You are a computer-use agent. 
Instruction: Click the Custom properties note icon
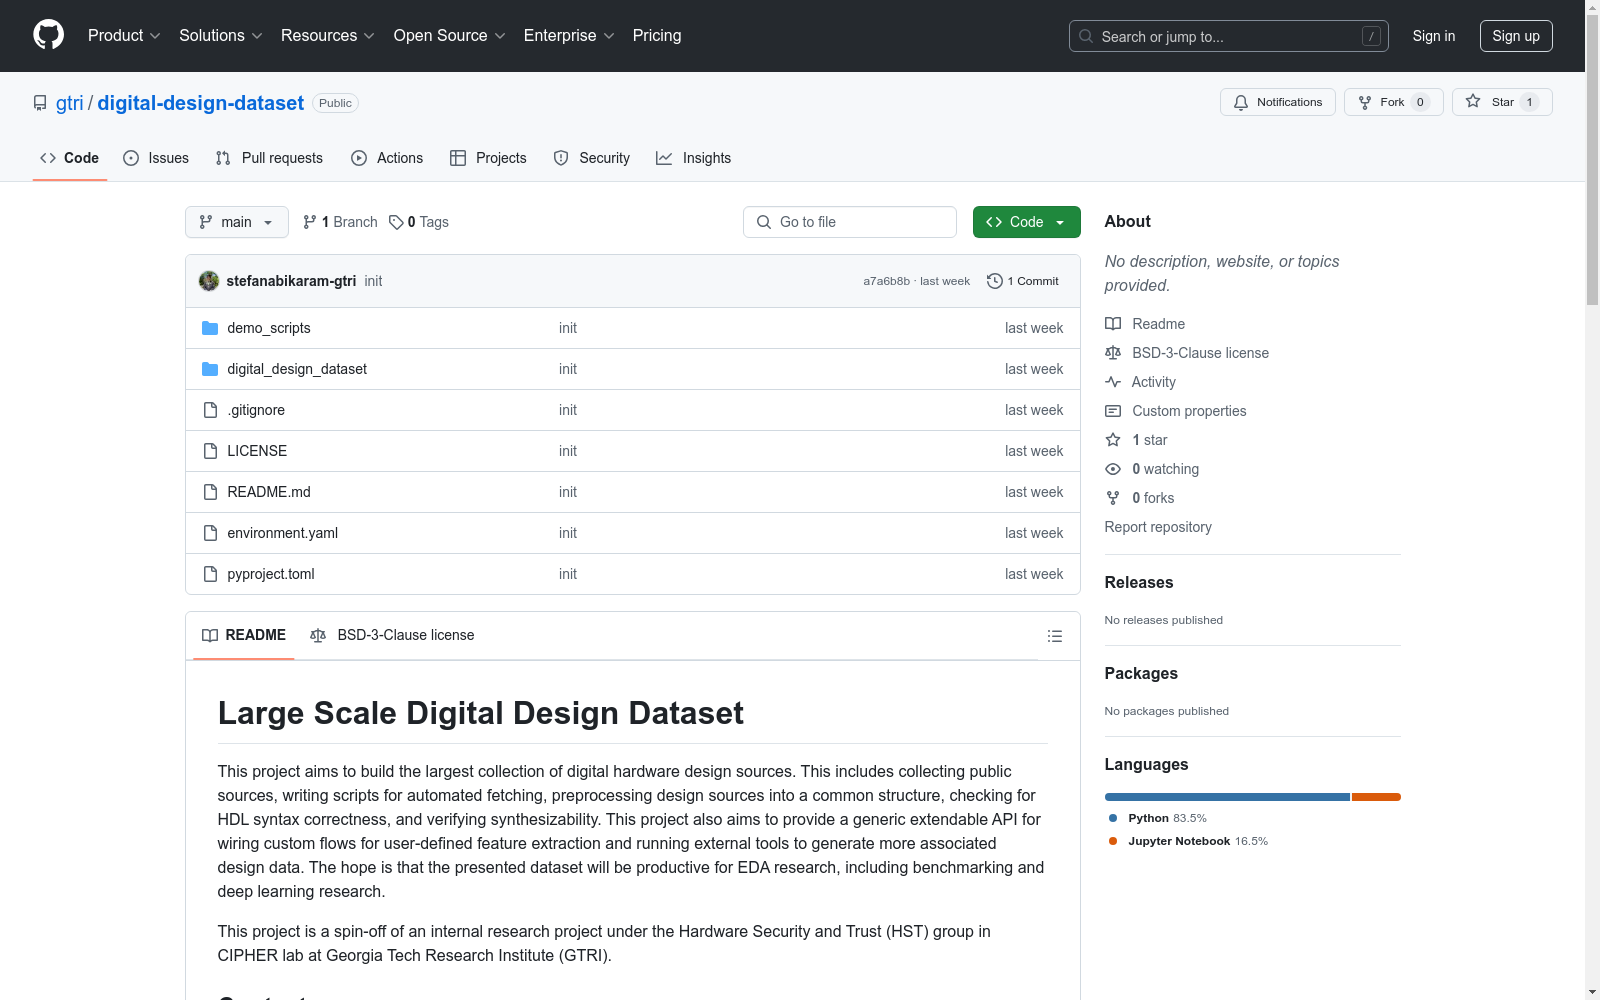click(x=1113, y=411)
